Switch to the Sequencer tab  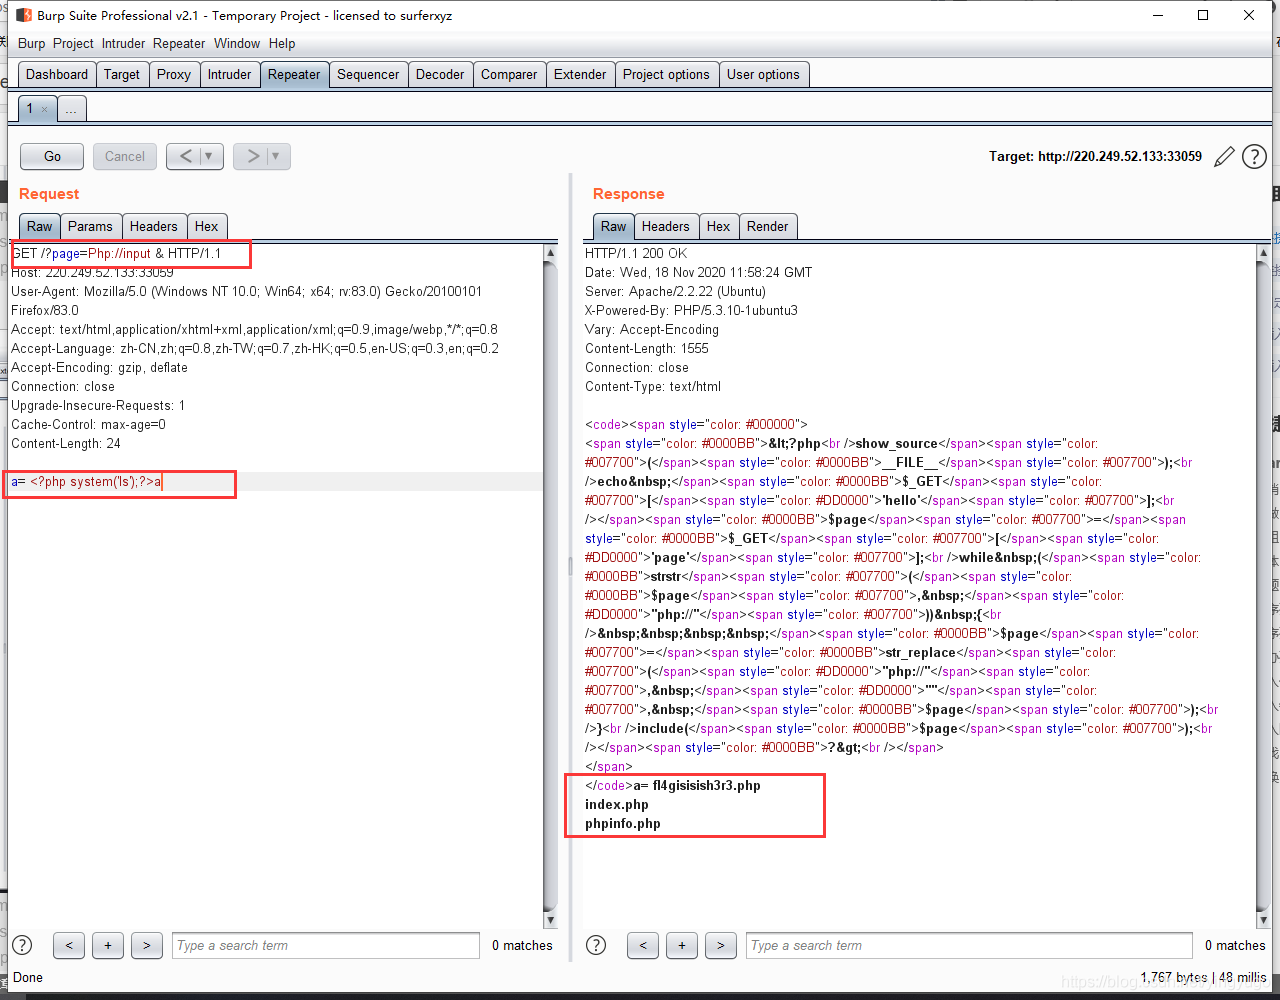(x=368, y=74)
